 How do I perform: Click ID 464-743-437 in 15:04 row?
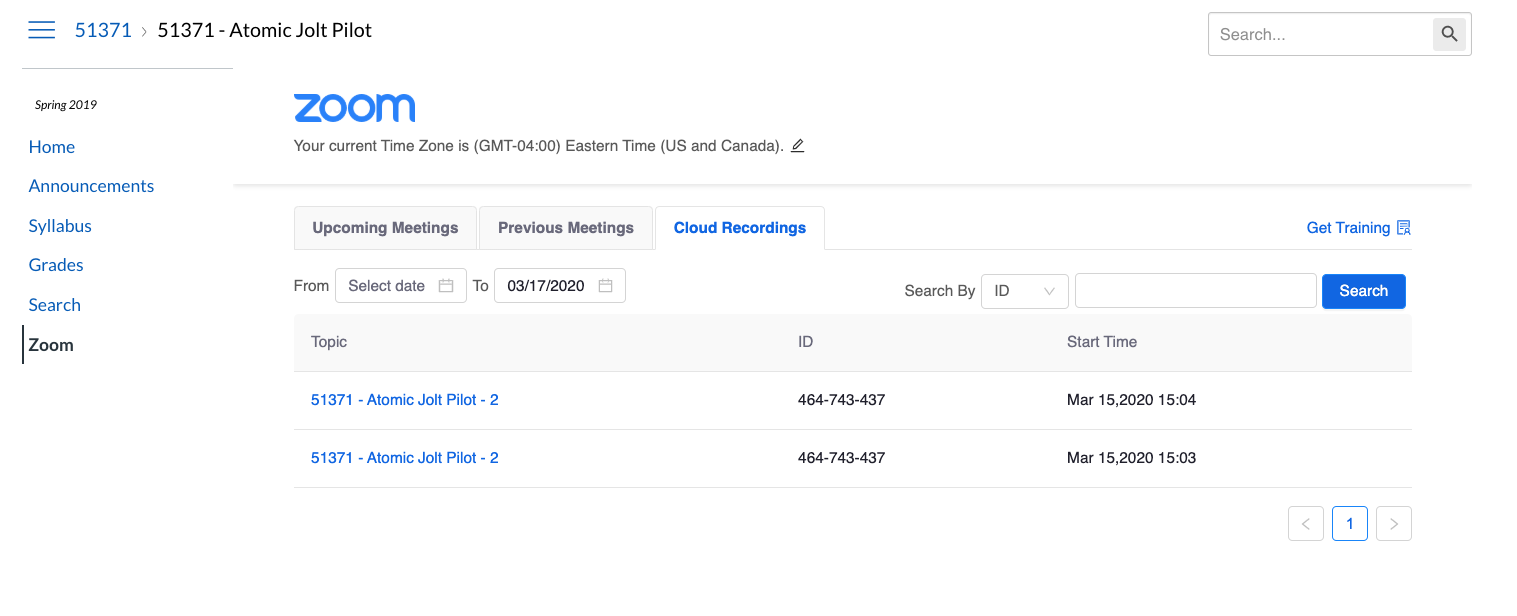click(x=842, y=400)
